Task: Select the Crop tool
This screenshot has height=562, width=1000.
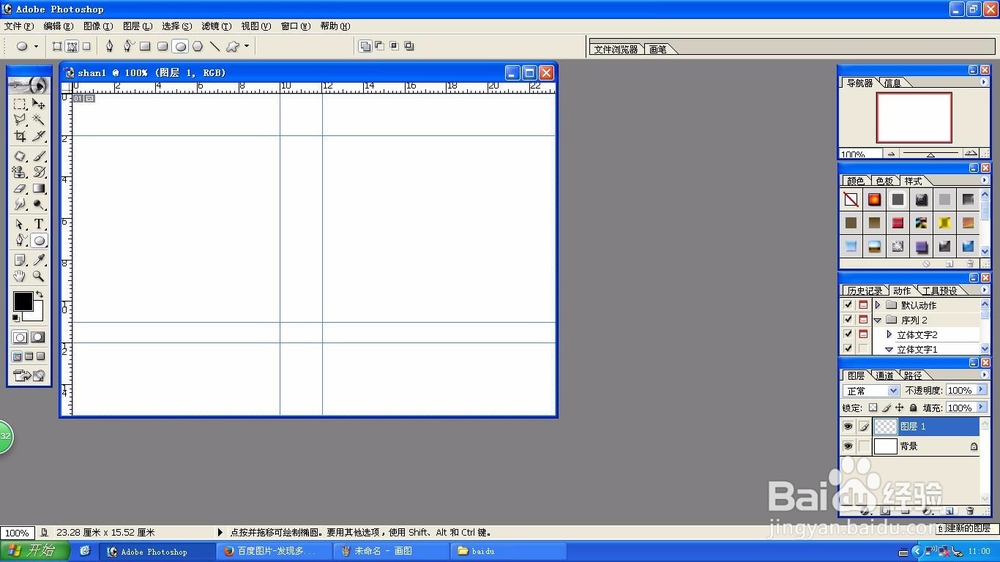Action: point(20,136)
